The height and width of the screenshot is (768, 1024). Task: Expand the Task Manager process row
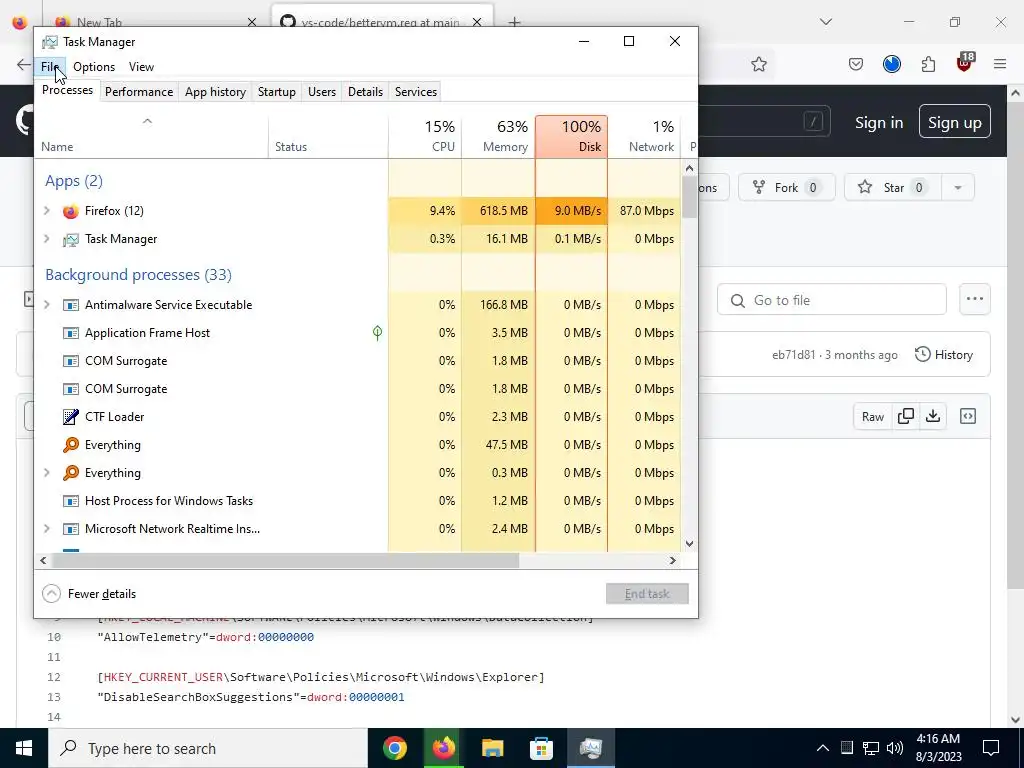pyautogui.click(x=47, y=239)
